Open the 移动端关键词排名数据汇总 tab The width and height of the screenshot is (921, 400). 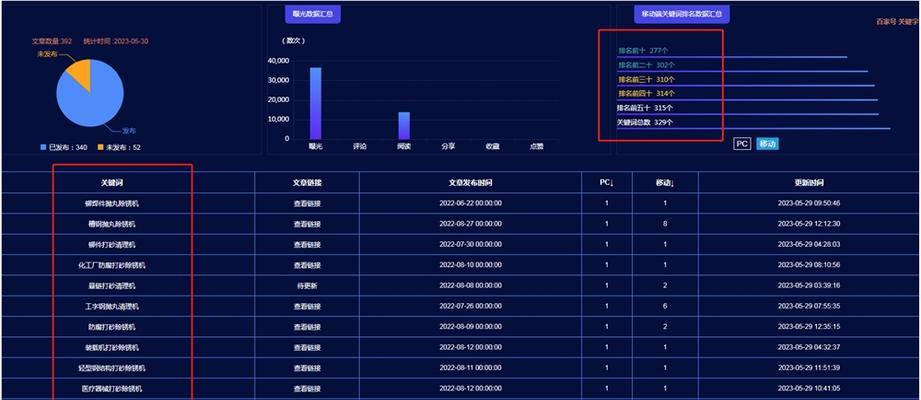681,14
